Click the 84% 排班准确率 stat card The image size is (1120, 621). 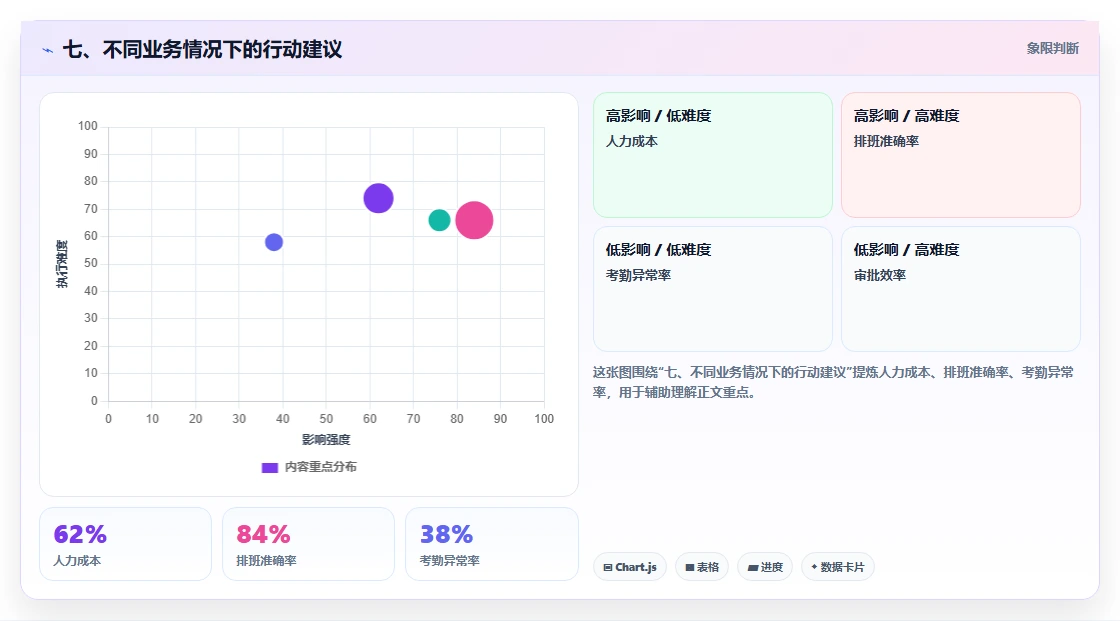(309, 544)
